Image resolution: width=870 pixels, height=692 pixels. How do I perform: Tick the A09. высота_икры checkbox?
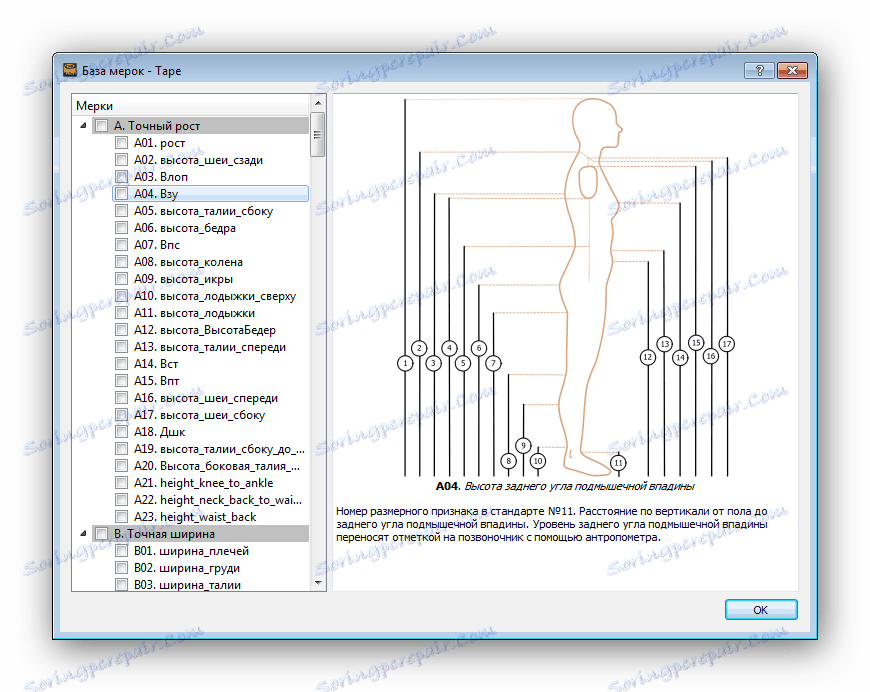[x=121, y=279]
